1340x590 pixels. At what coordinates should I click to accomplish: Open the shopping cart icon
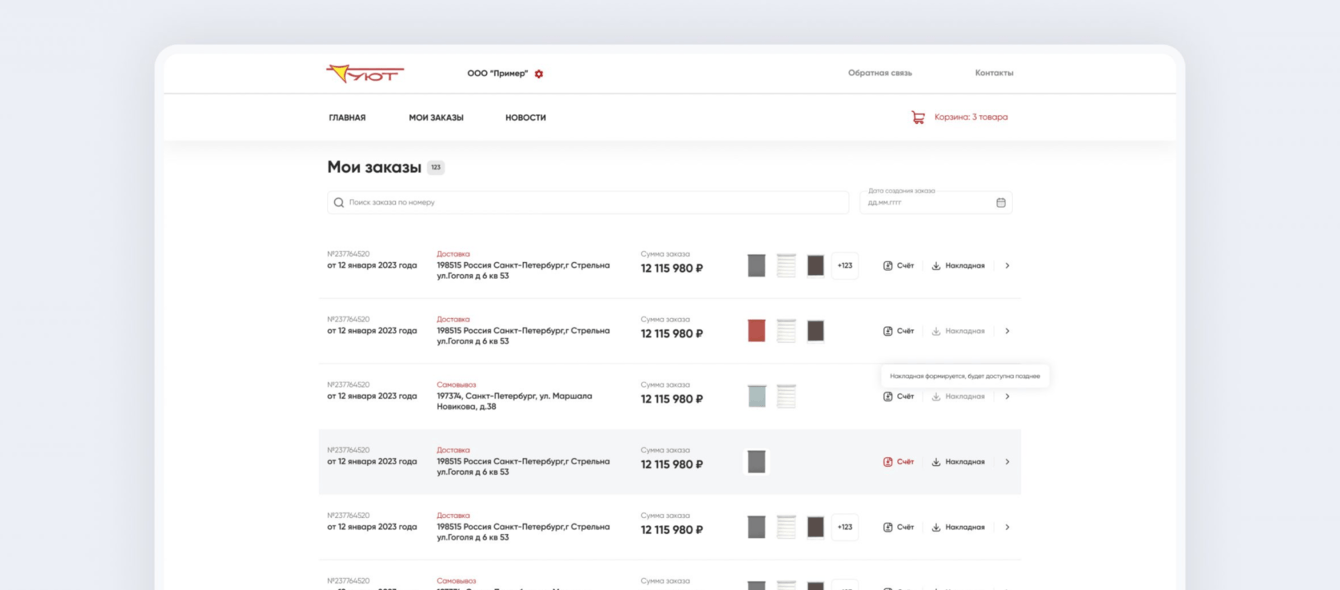point(918,117)
